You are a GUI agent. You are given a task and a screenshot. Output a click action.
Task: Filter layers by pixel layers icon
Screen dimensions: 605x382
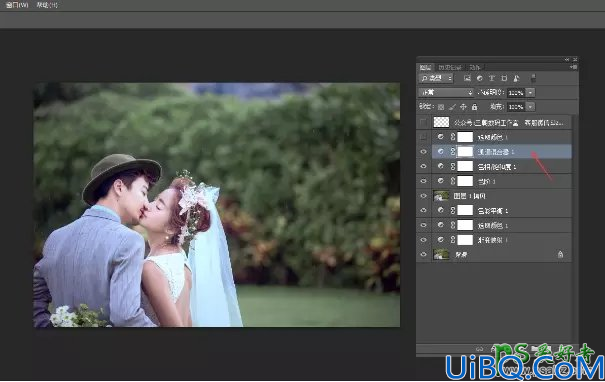pyautogui.click(x=467, y=78)
